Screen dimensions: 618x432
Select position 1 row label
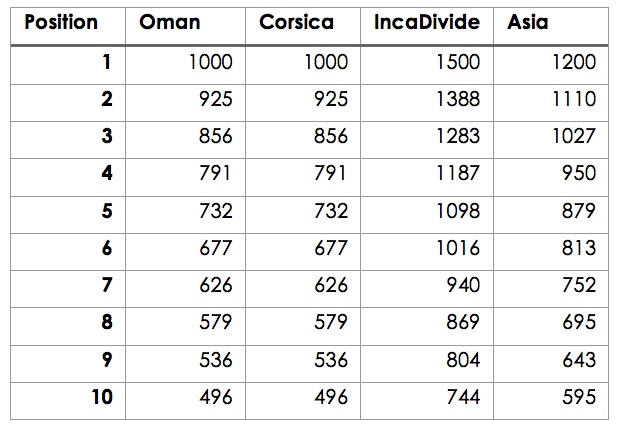click(x=107, y=62)
